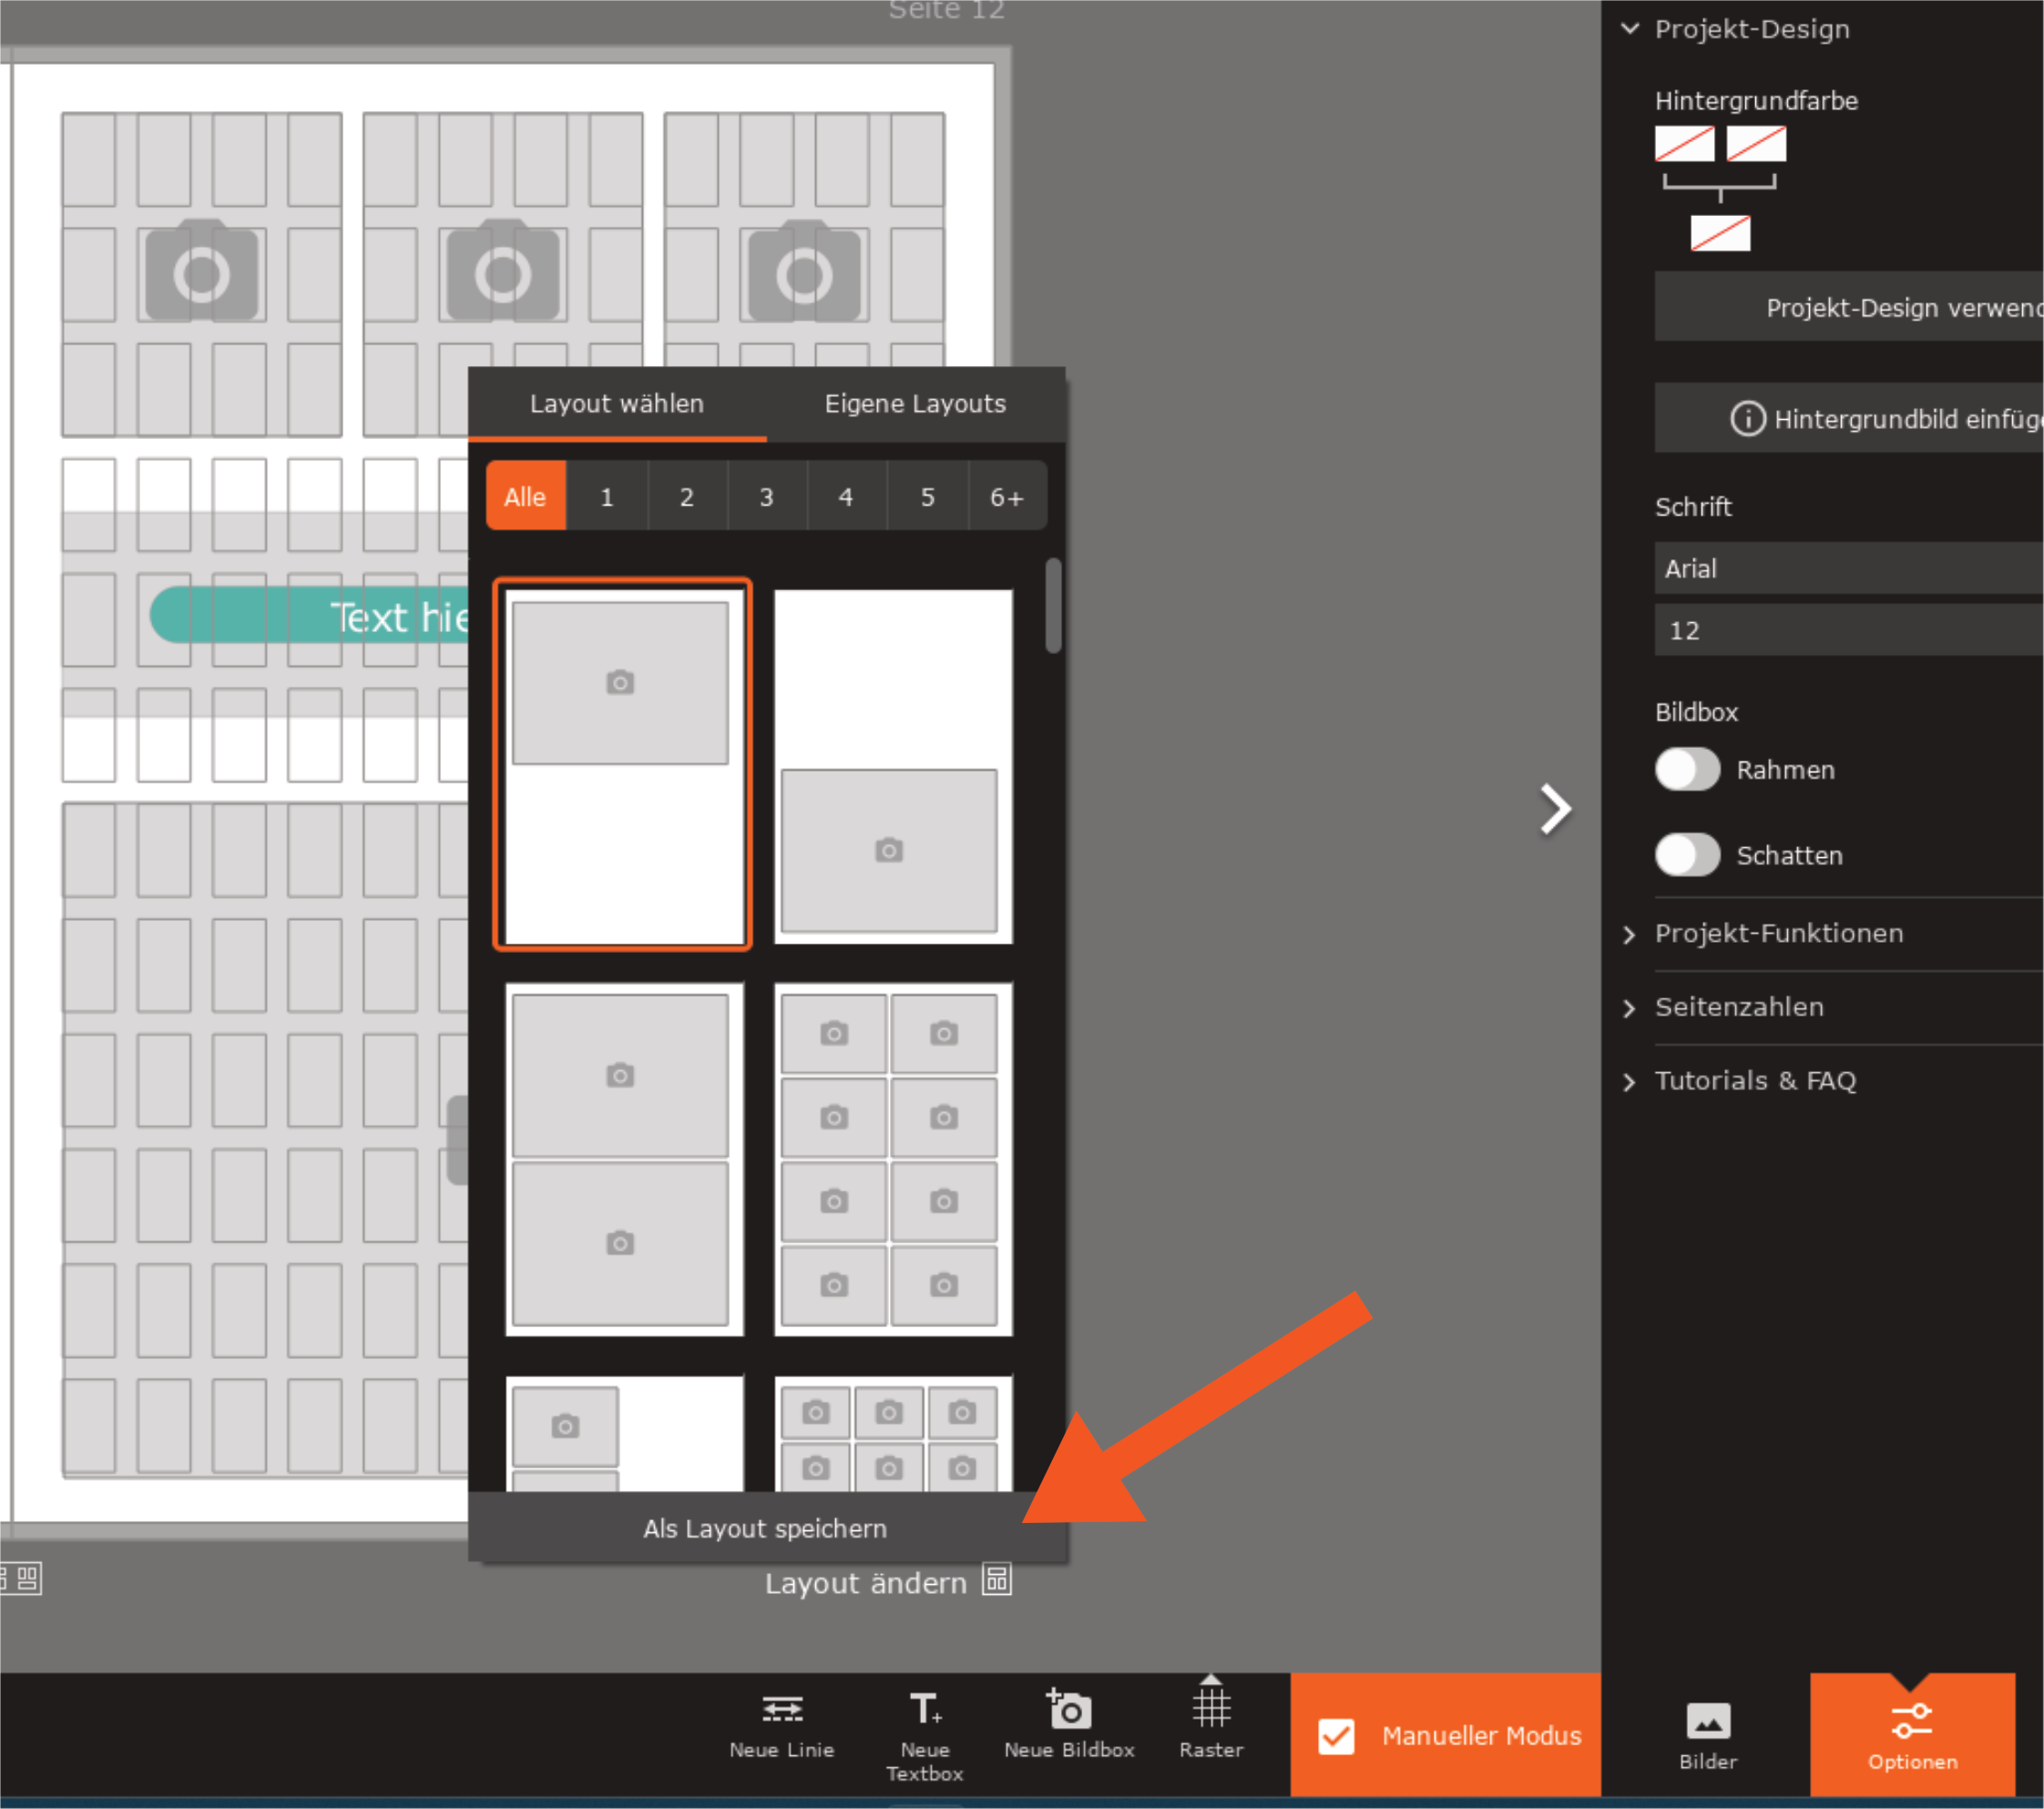This screenshot has width=2044, height=1809.
Task: Click the info icon beside Hintergrundbild
Action: pos(1747,418)
